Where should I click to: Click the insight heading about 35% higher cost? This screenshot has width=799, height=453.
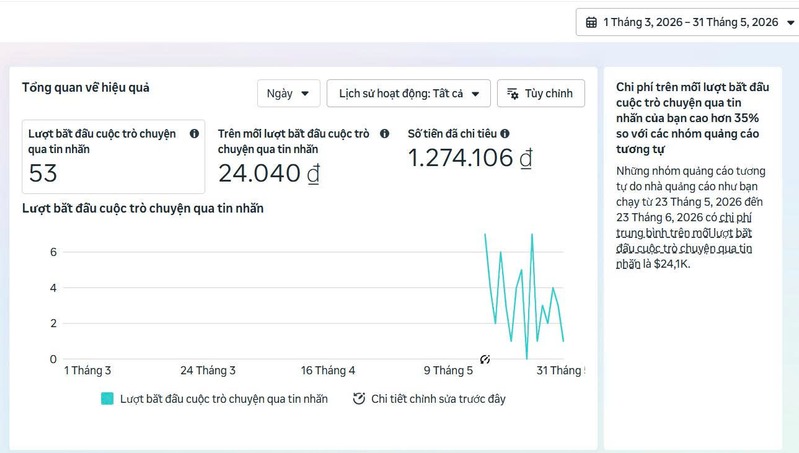693,118
